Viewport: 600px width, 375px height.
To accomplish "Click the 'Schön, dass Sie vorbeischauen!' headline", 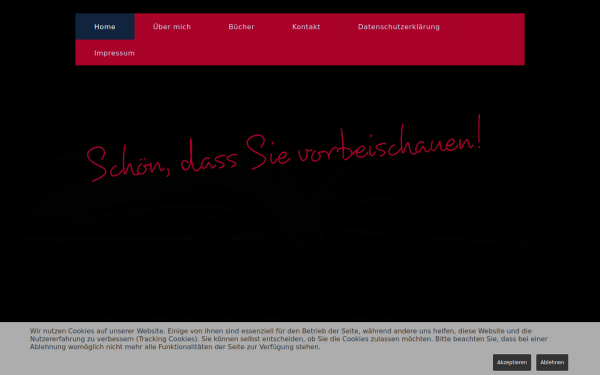I will [x=284, y=148].
